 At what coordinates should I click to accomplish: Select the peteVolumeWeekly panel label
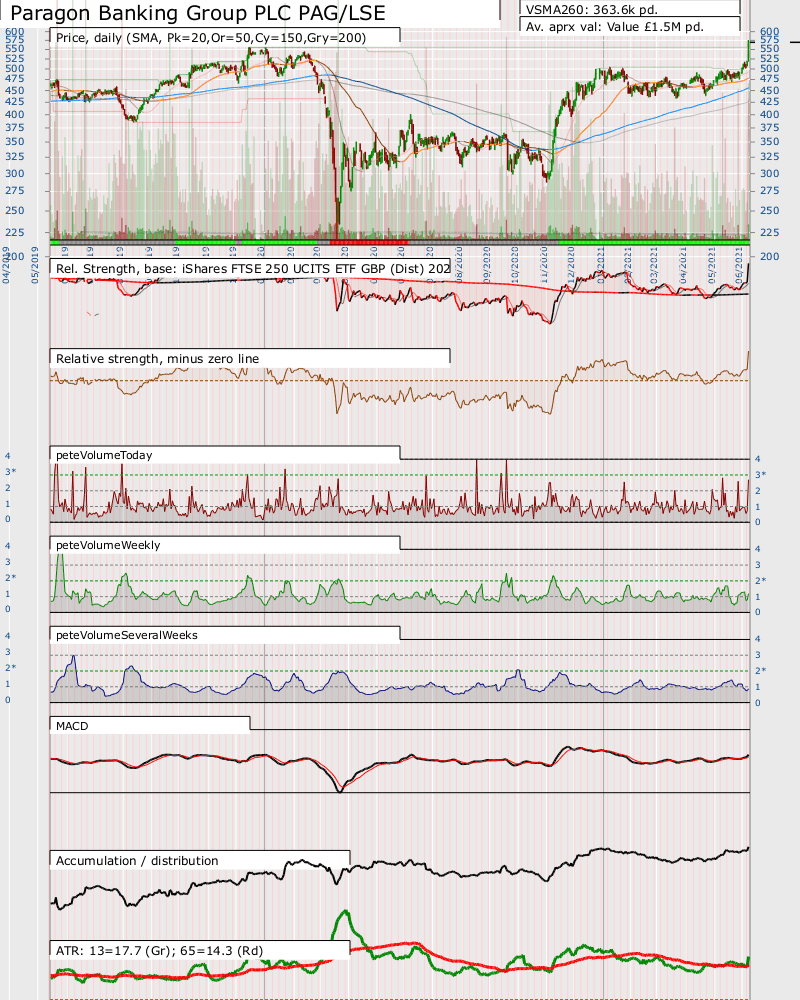pos(108,545)
